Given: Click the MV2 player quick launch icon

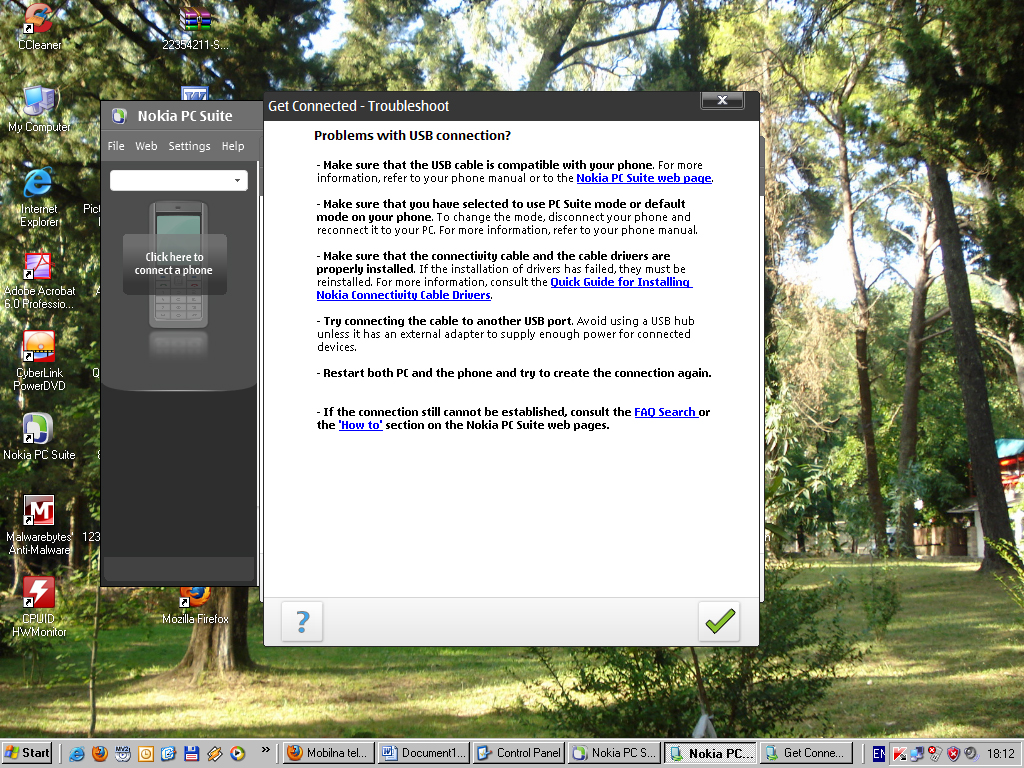Looking at the screenshot, I should 123,753.
